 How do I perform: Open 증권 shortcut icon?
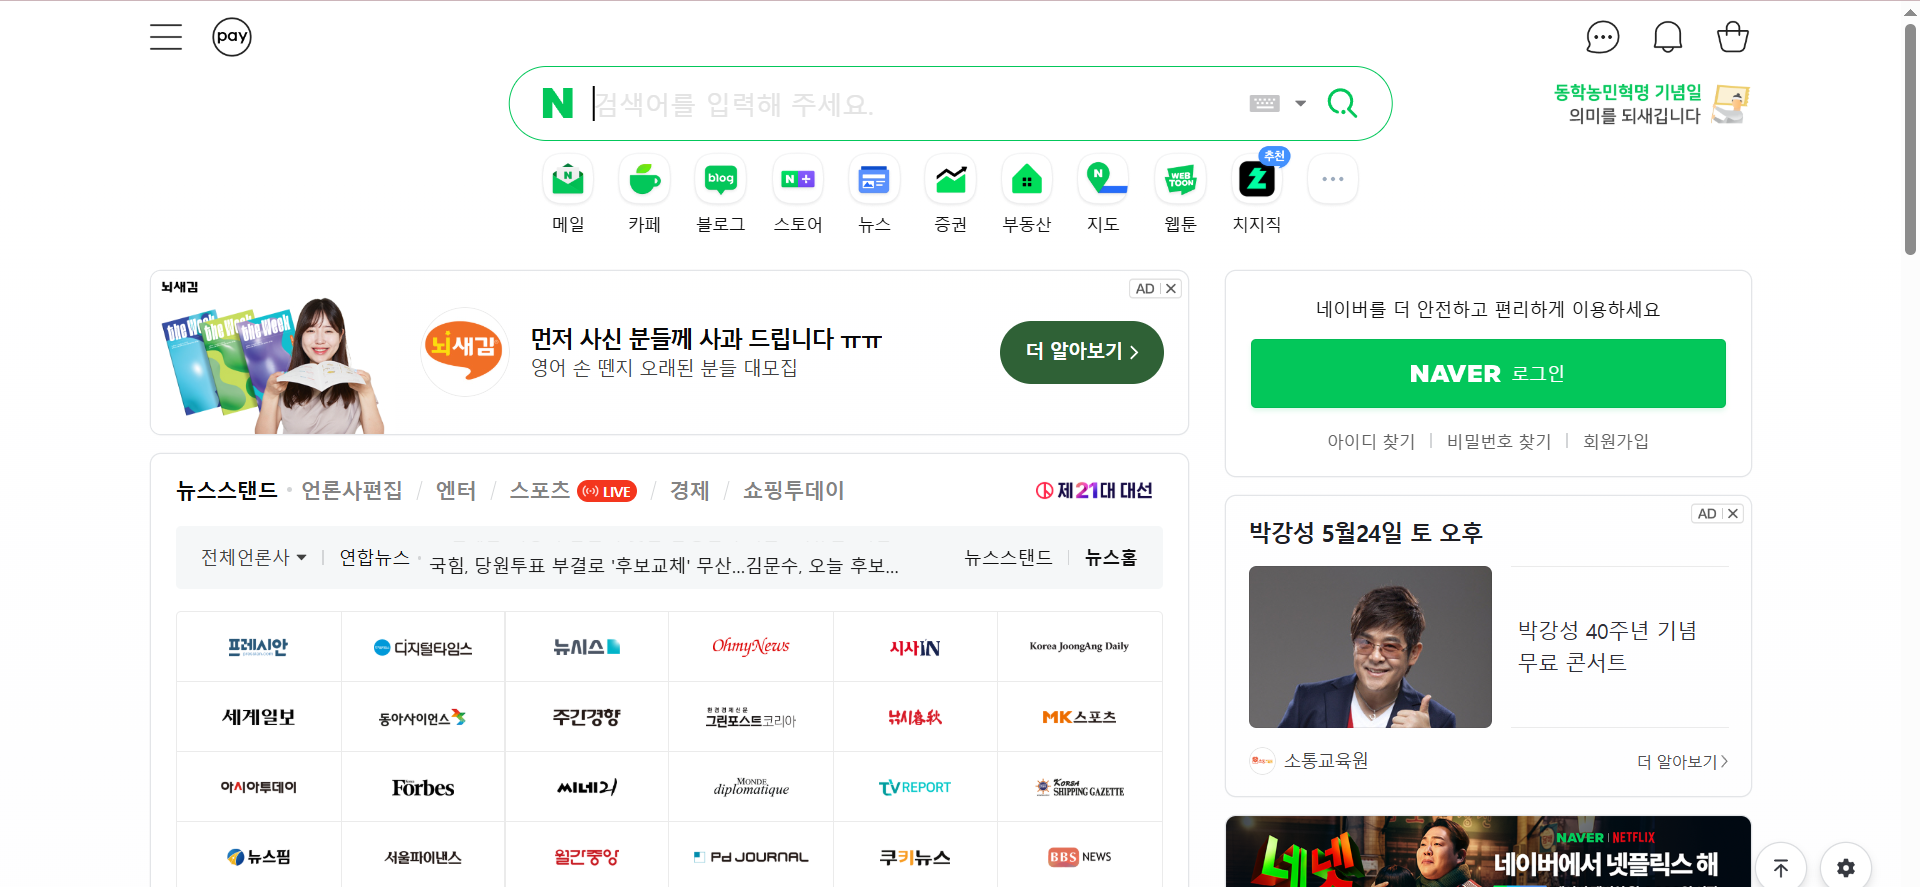951,180
